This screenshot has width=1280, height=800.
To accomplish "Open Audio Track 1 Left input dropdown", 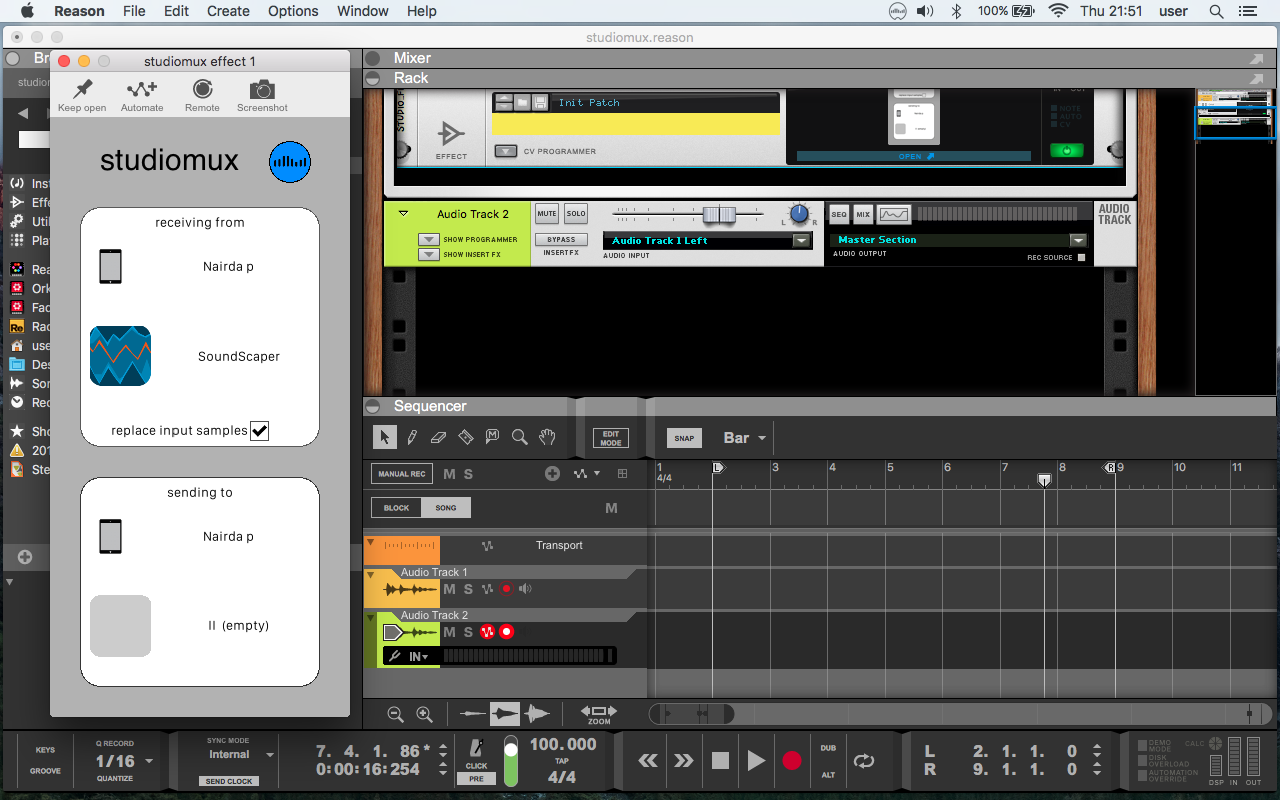I will pyautogui.click(x=801, y=241).
